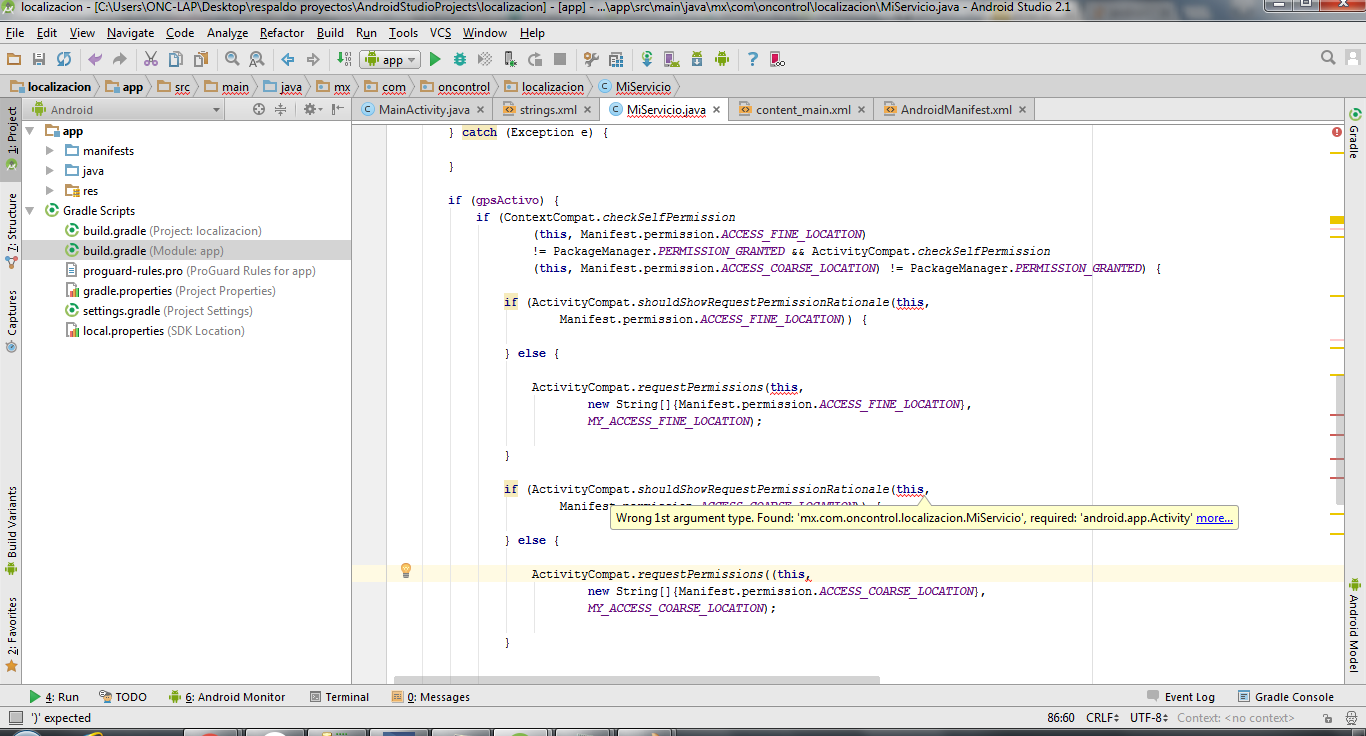Viewport: 1366px width, 736px height.
Task: Switch to the MainActivity.java tab
Action: tap(424, 110)
